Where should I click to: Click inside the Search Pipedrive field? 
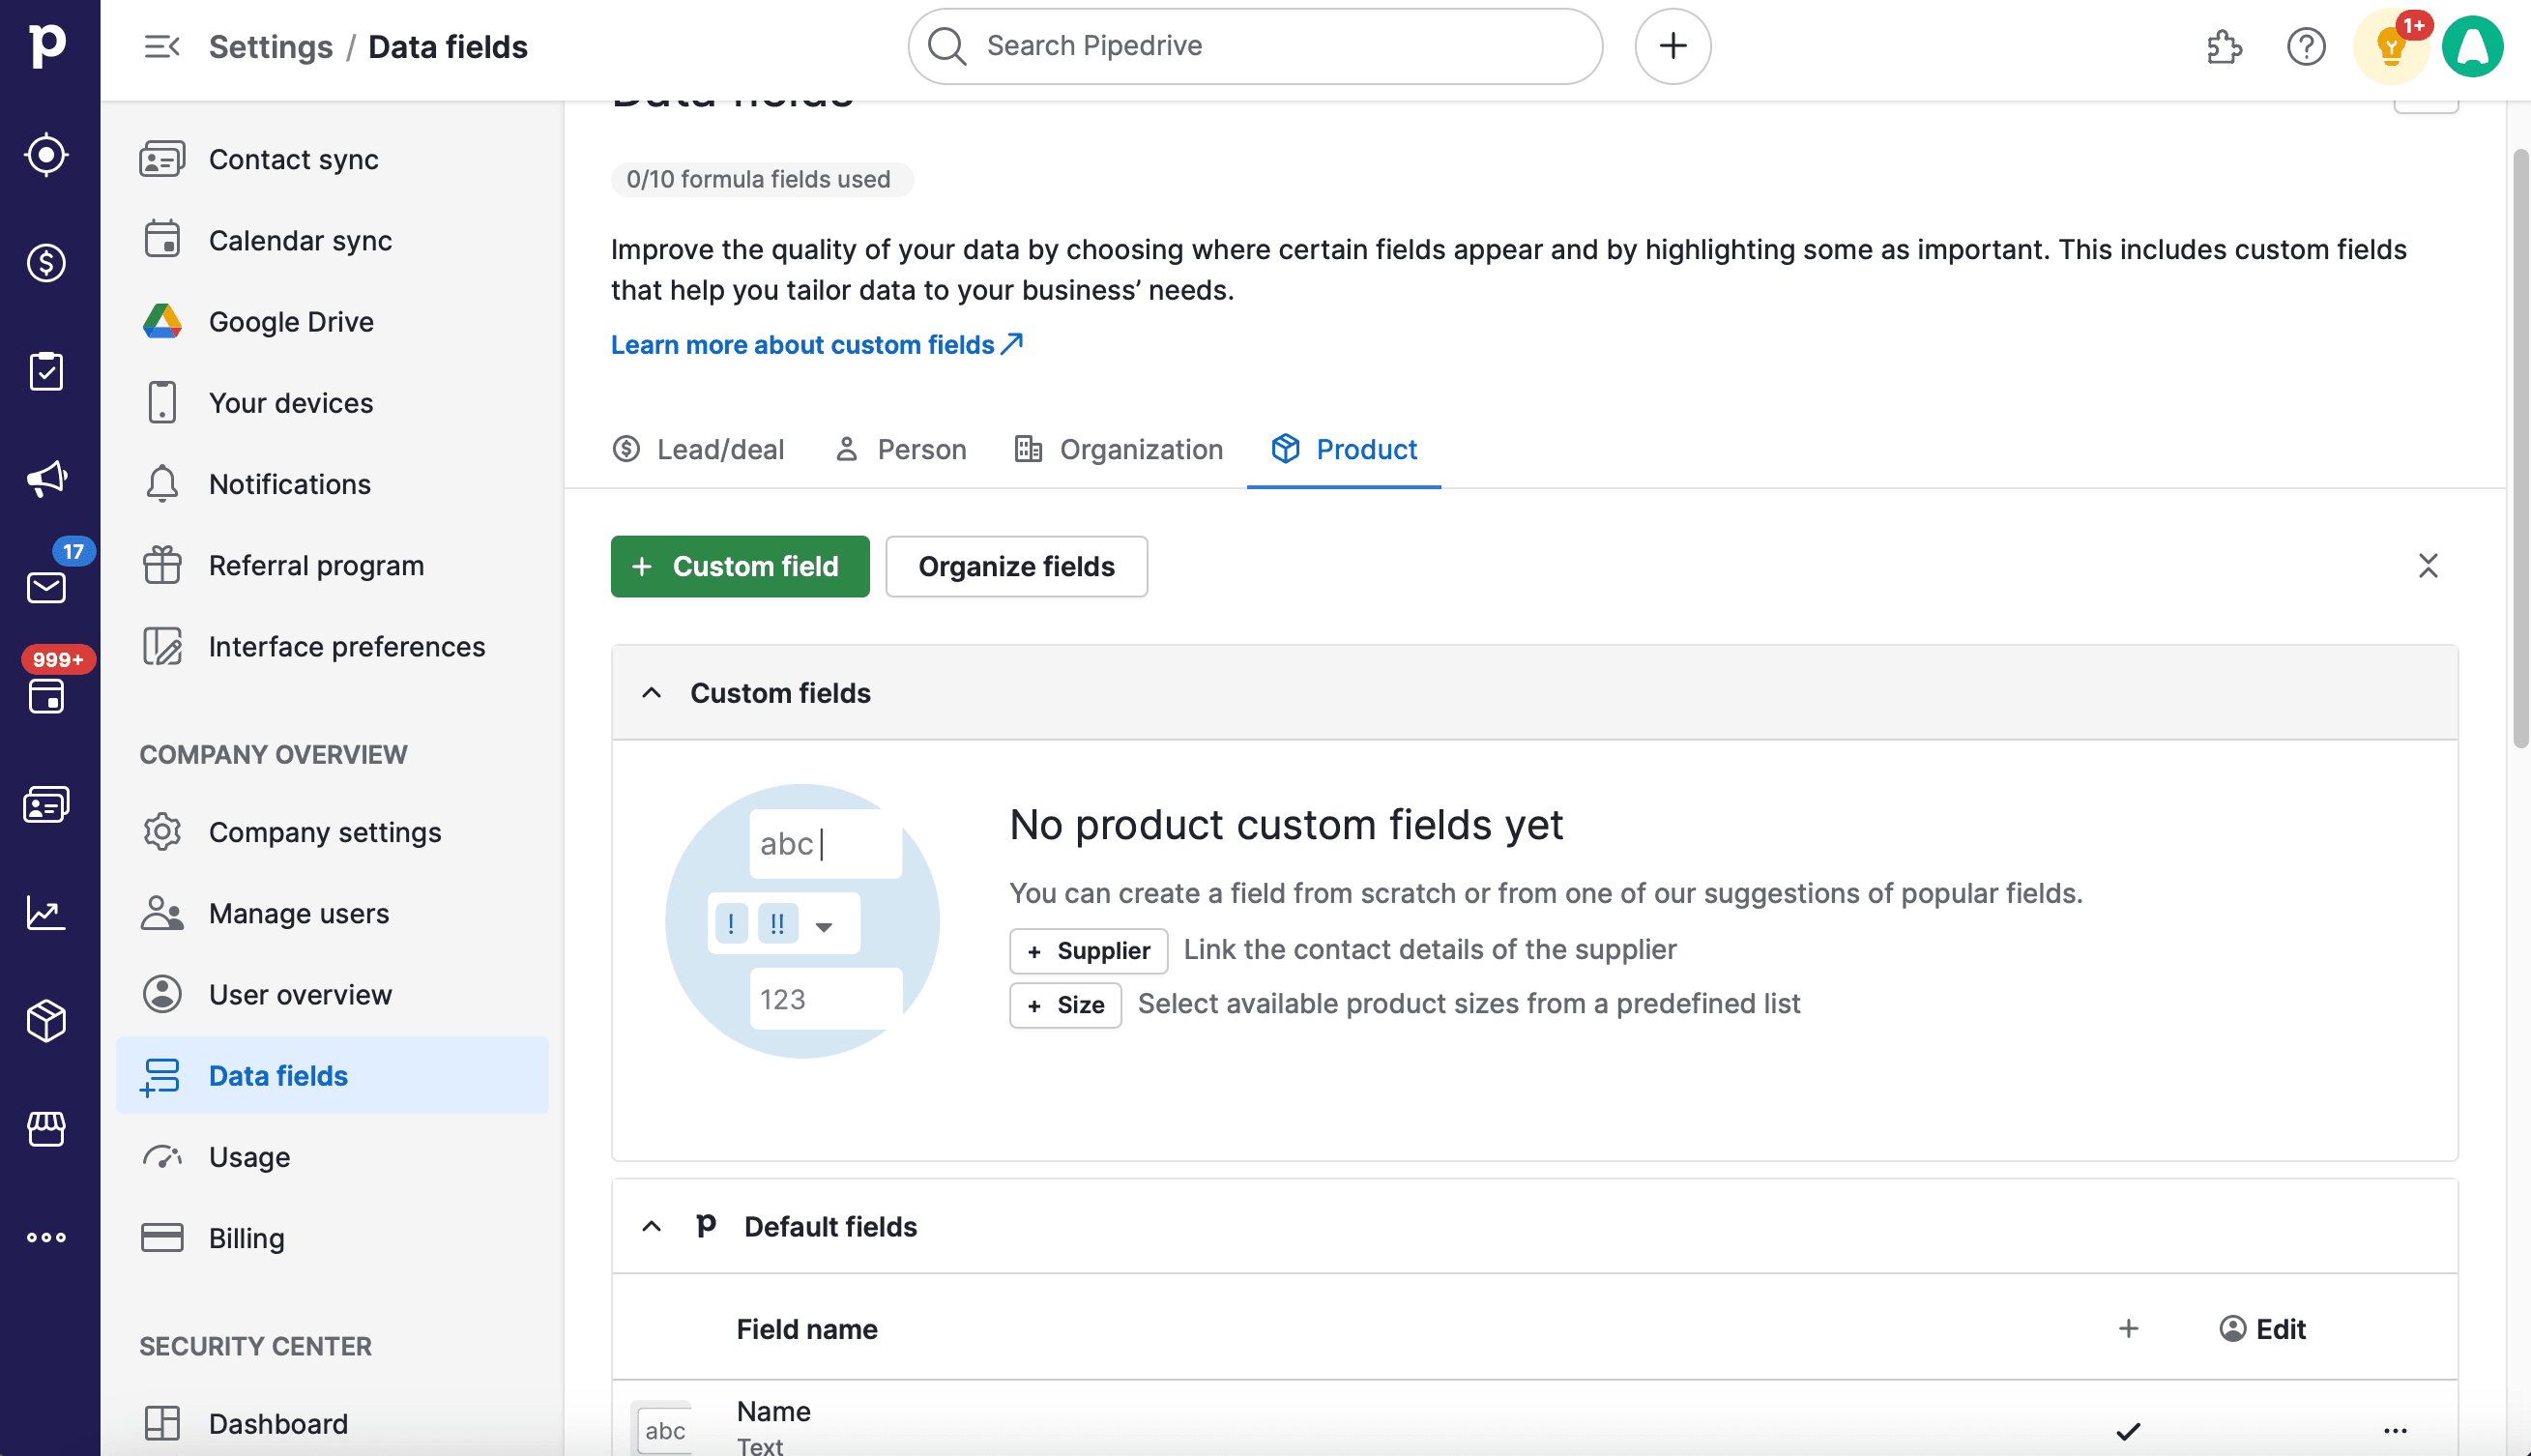point(1253,45)
